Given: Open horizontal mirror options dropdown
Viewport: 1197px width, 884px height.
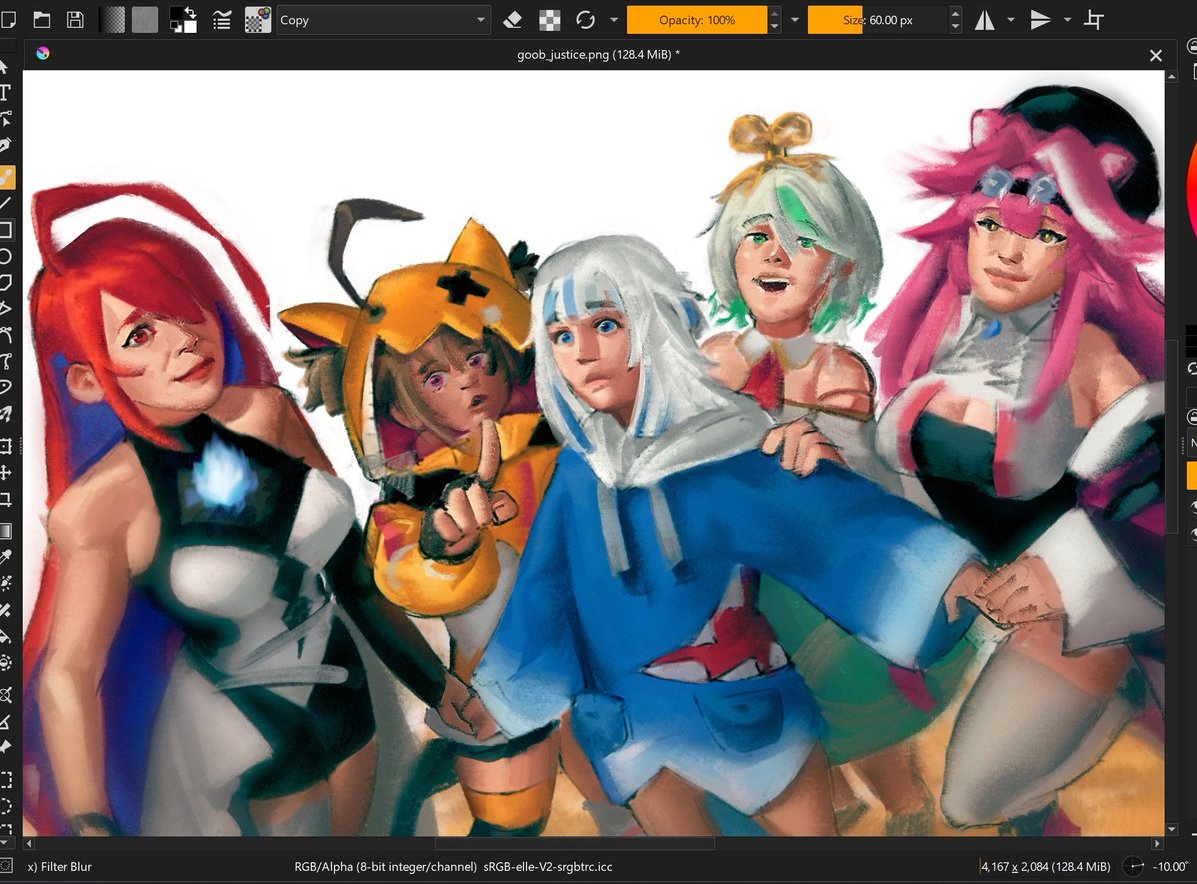Looking at the screenshot, I should coord(1011,20).
